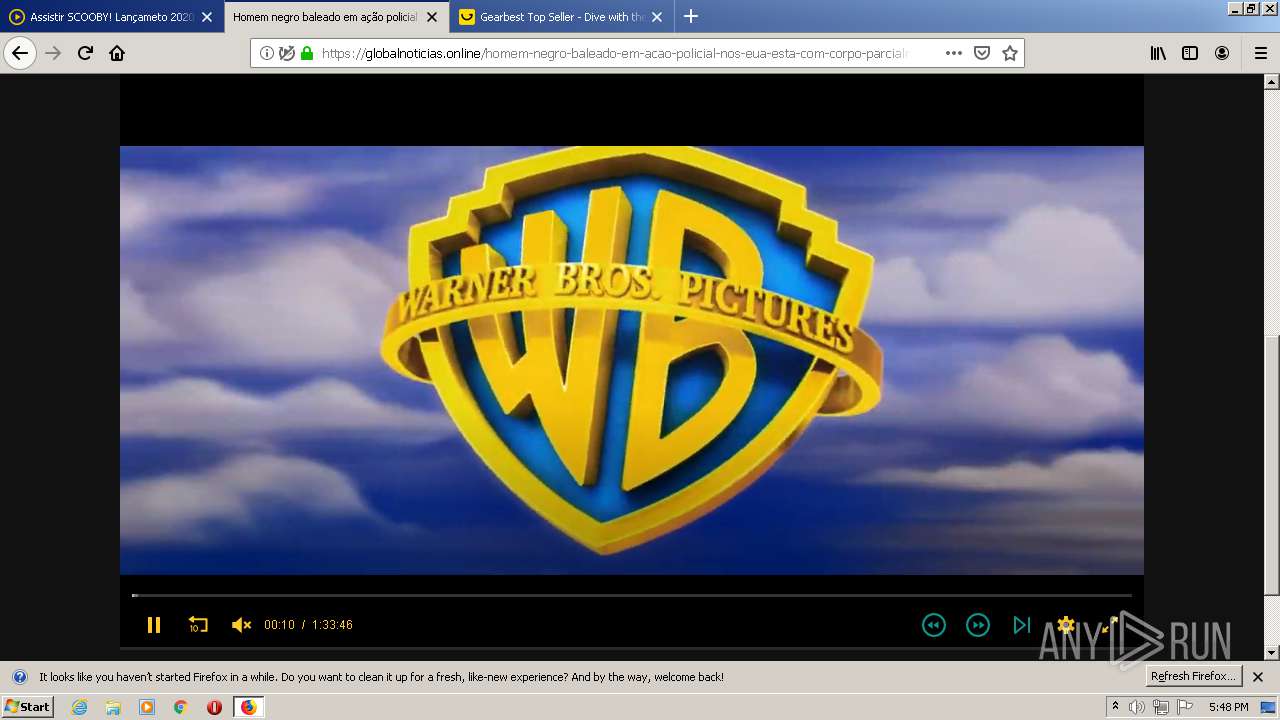Bookmark this page with star icon
Image resolution: width=1280 pixels, height=720 pixels.
(1010, 53)
